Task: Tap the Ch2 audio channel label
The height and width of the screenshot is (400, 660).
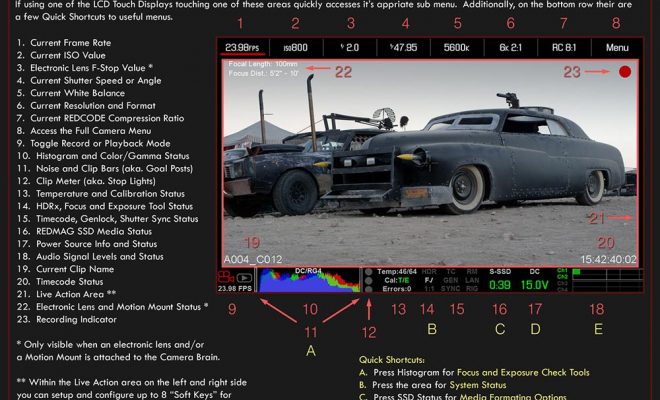Action: point(562,277)
